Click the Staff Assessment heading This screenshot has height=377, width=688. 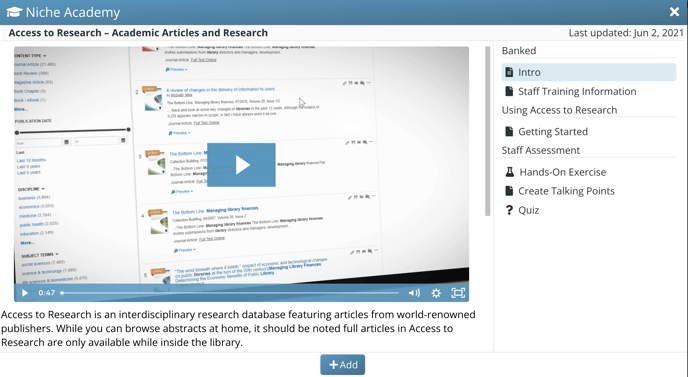541,151
